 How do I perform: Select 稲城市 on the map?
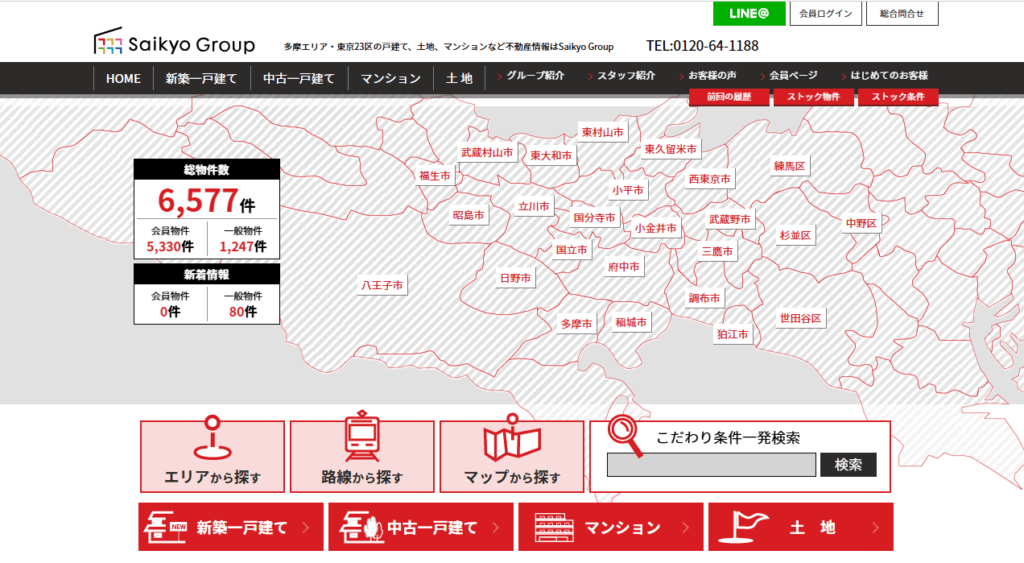click(631, 323)
